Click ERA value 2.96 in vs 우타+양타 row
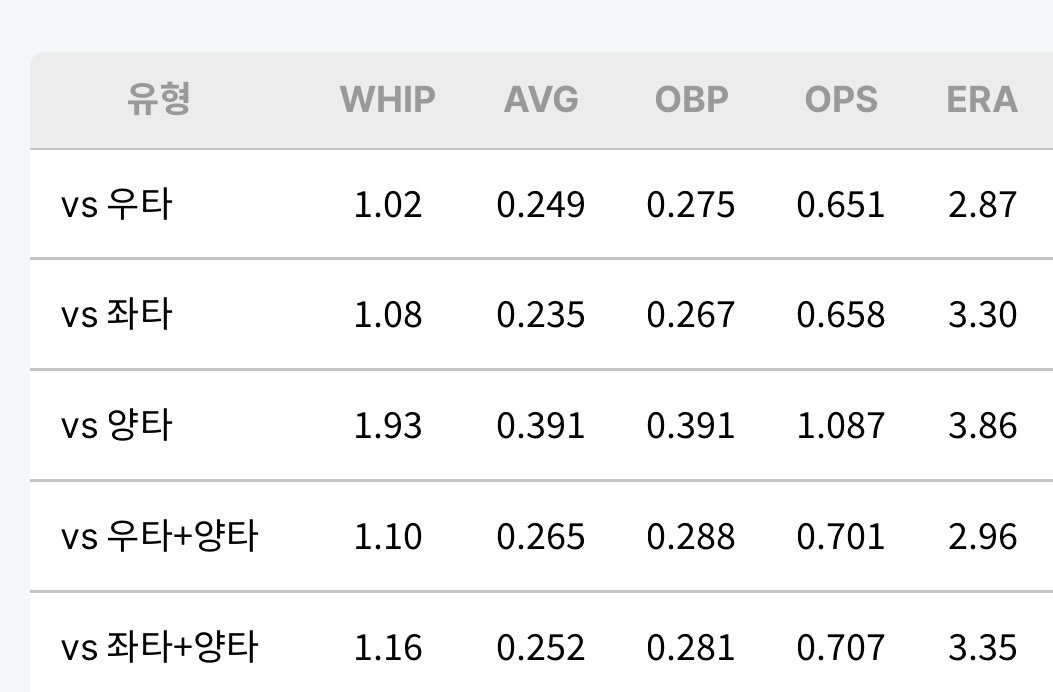This screenshot has width=1053, height=692. (982, 537)
